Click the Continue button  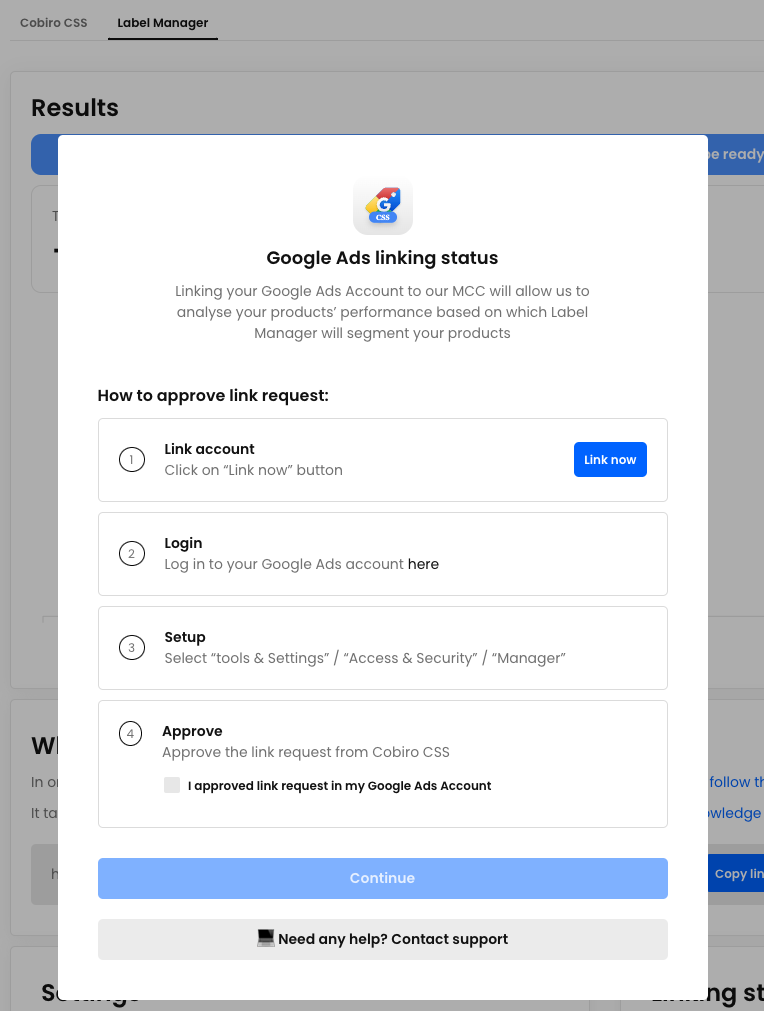point(383,878)
